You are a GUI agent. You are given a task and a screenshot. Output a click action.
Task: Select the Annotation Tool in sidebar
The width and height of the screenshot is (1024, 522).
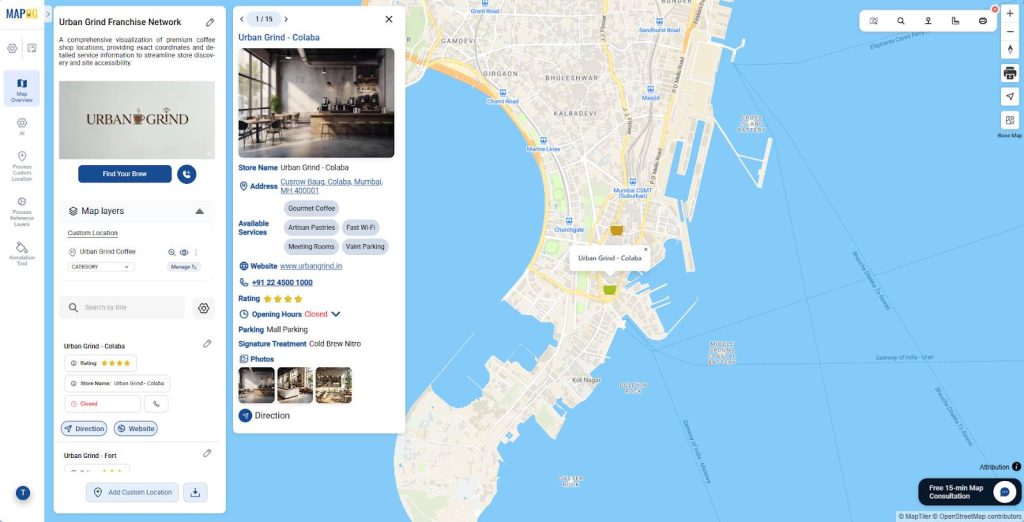22,253
